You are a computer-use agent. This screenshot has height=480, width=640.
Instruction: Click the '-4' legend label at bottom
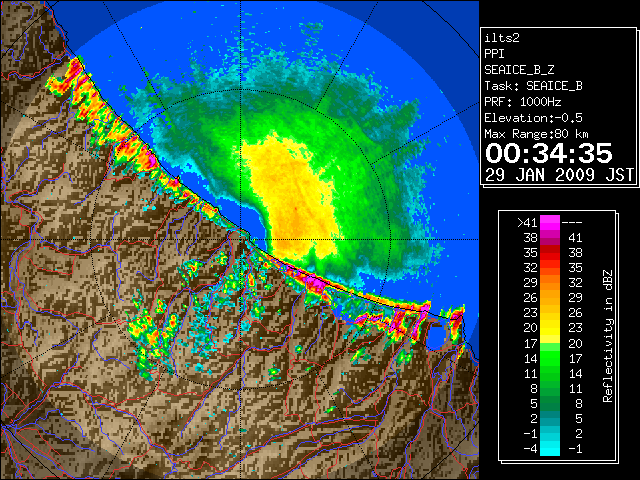pos(530,449)
